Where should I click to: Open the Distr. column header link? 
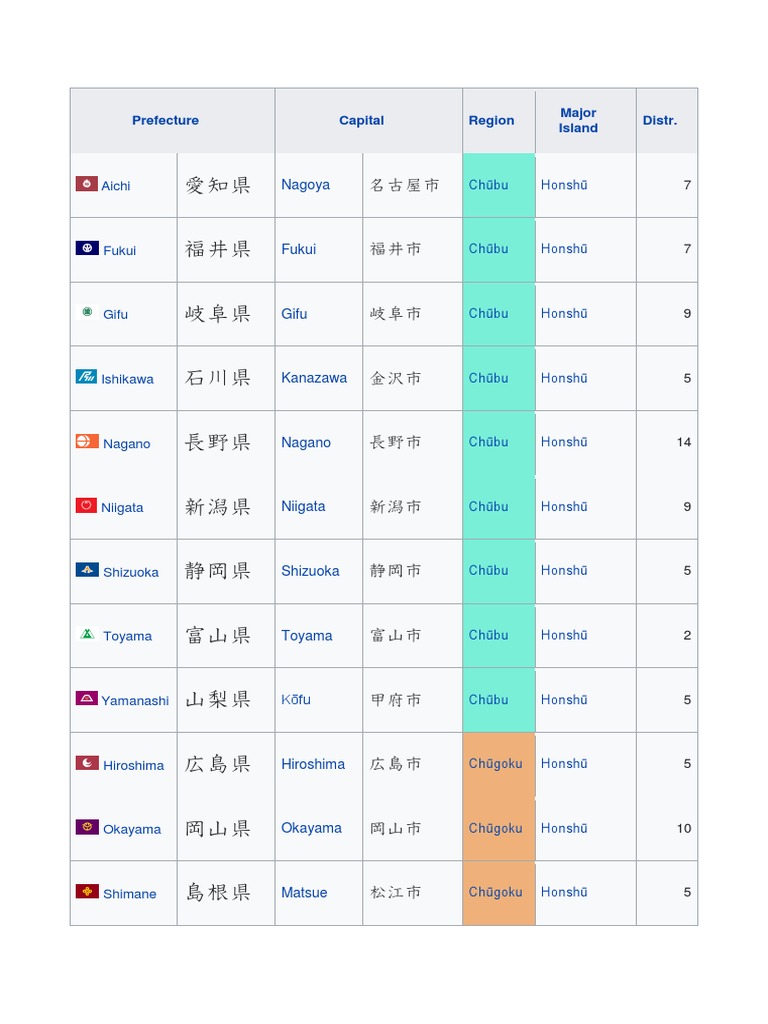660,120
